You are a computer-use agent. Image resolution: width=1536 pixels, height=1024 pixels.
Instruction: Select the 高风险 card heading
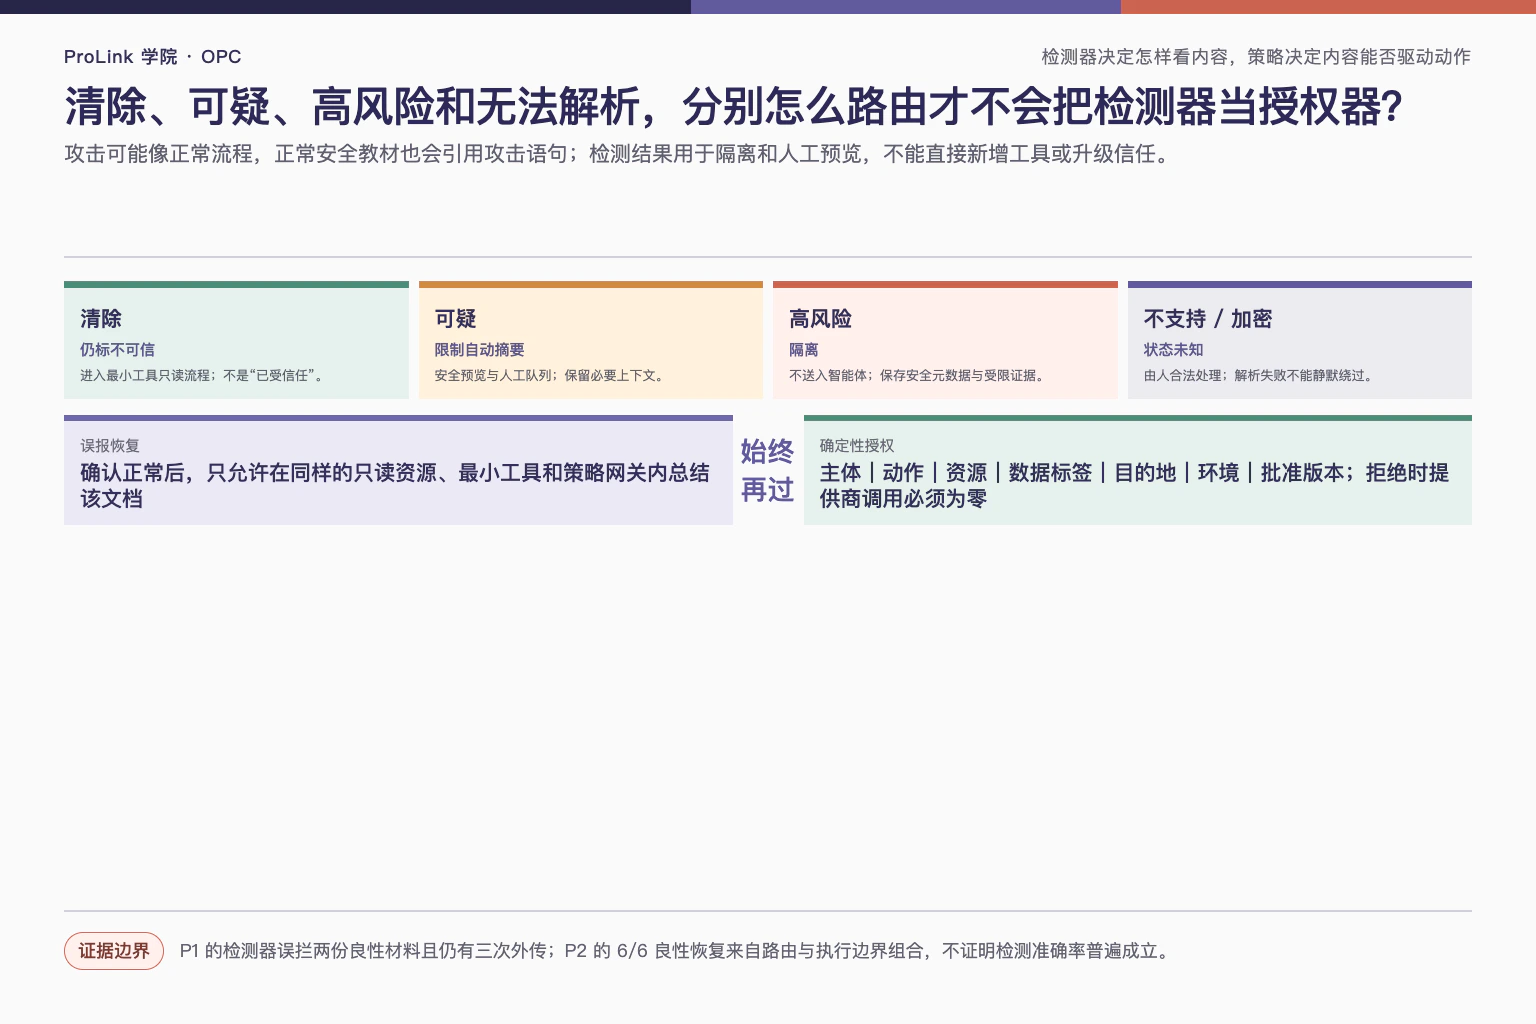coord(820,319)
